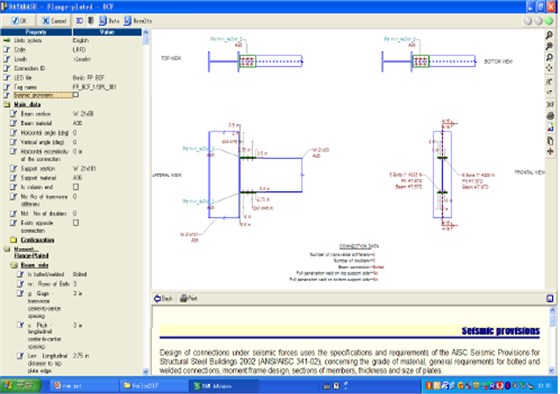Toggle the Is column end checkbox

[76, 187]
